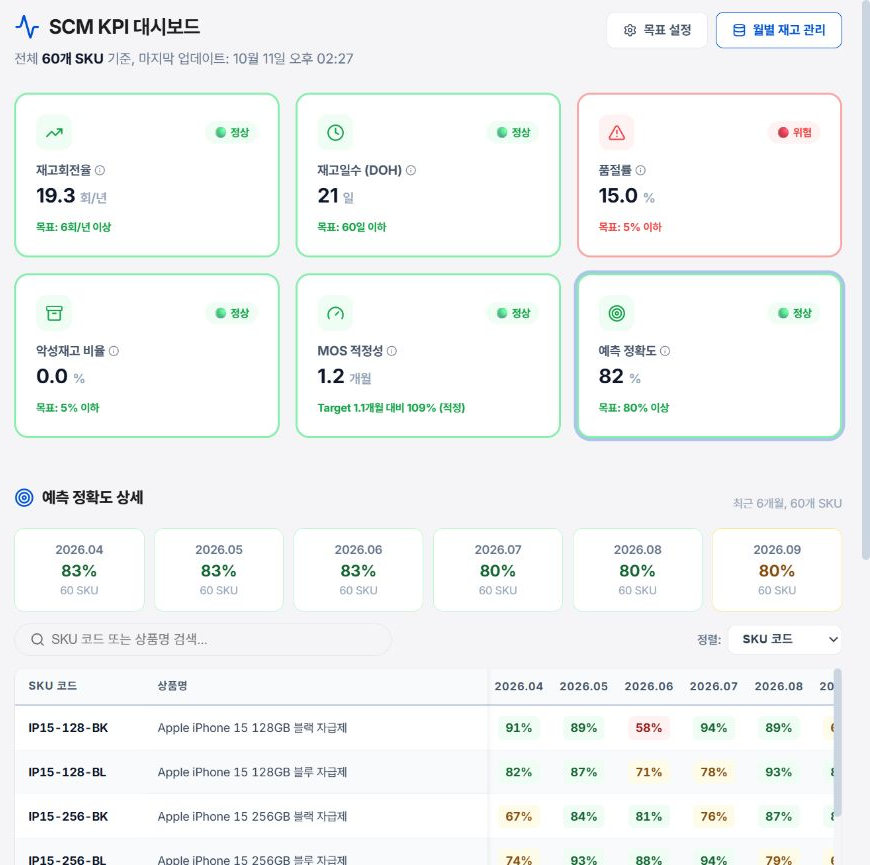Click the archive box icon on 악성재고 card

click(54, 313)
